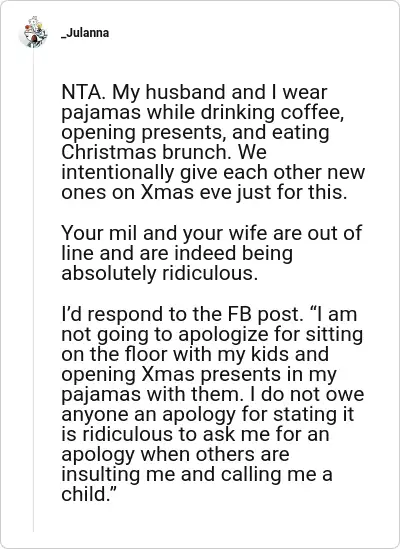Click the line 'intentionally give each other new'
This screenshot has width=400, height=549.
pos(213,172)
